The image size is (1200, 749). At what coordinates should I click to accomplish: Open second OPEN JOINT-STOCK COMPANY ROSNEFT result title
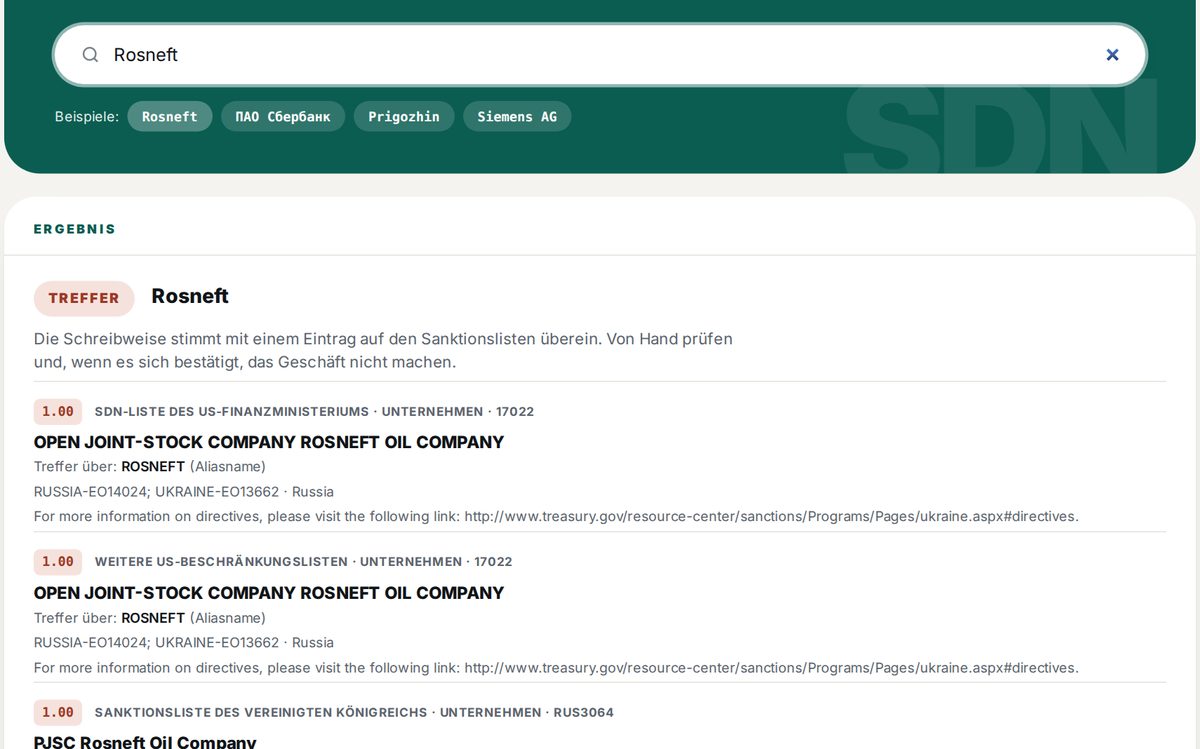pos(269,593)
